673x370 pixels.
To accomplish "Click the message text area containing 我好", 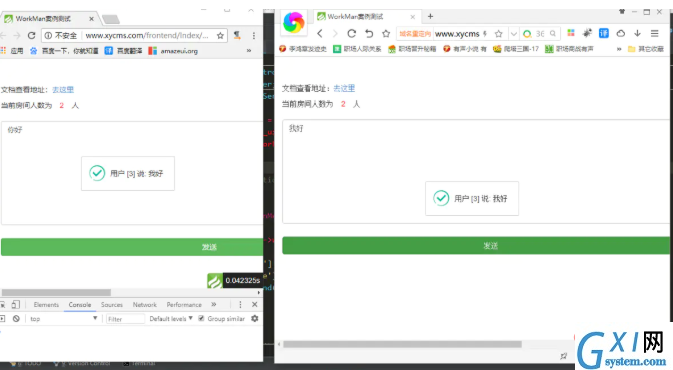I will 476,171.
